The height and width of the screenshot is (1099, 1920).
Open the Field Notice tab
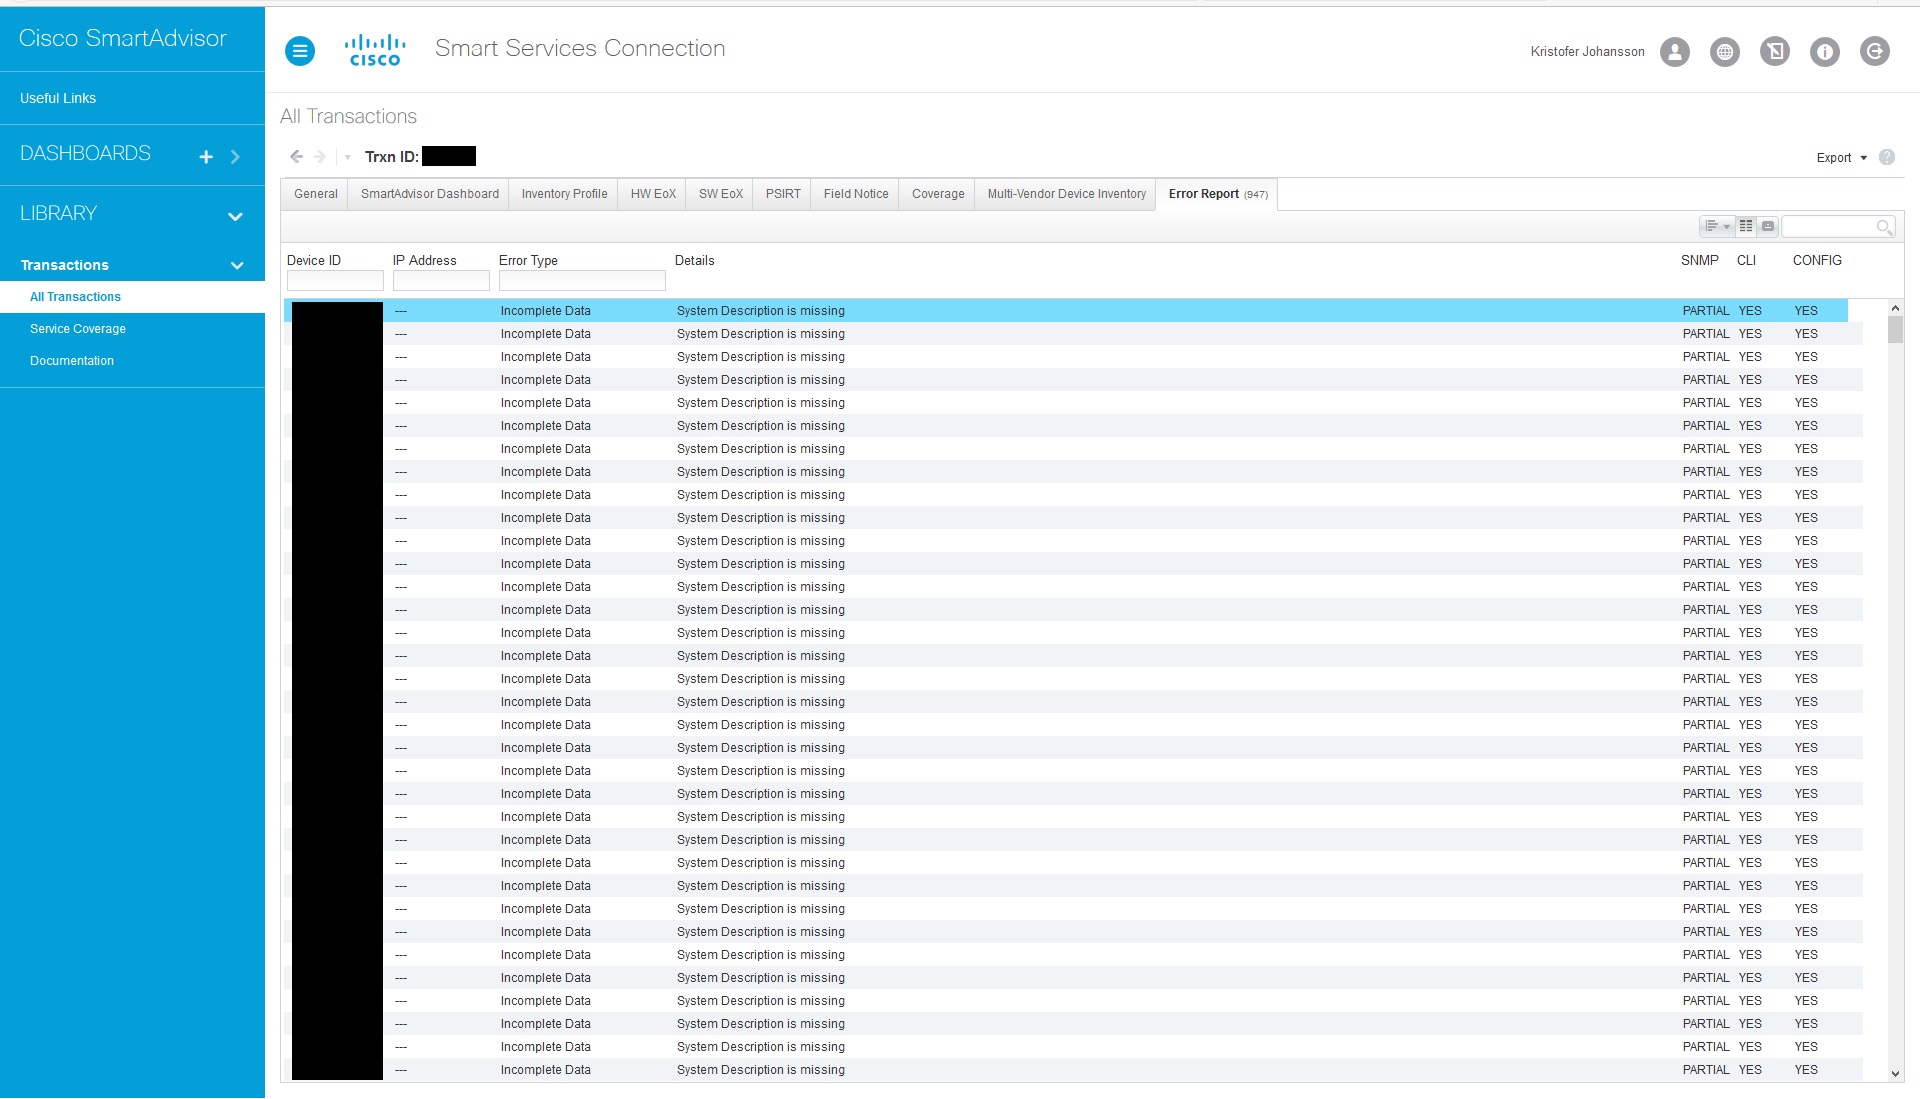(855, 194)
